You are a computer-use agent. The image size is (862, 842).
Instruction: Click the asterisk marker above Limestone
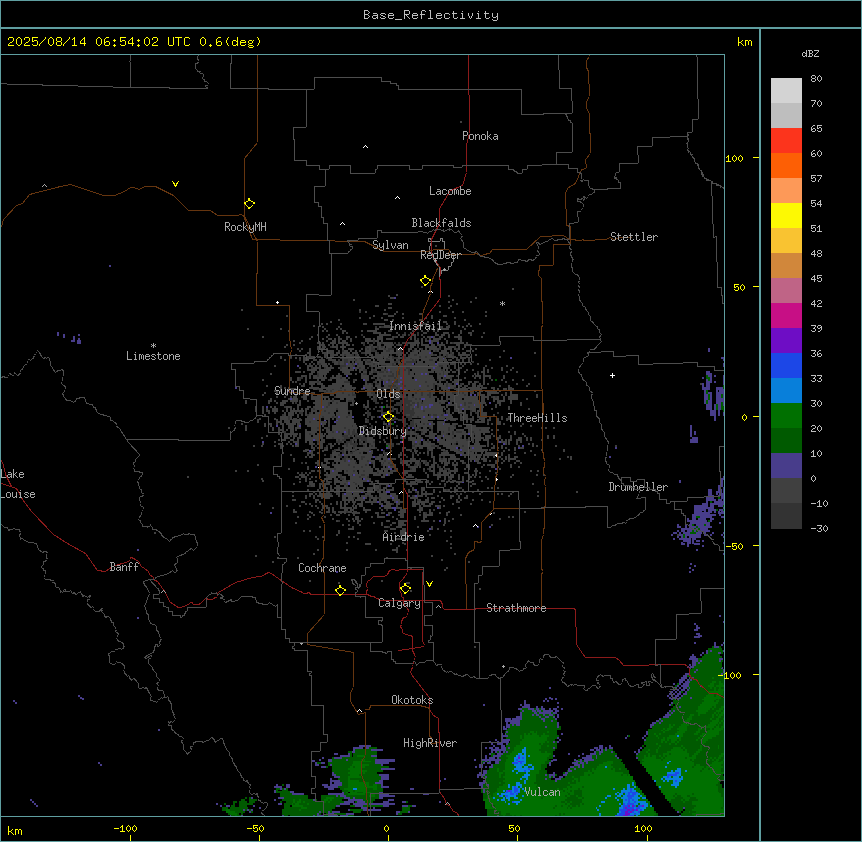[x=153, y=346]
